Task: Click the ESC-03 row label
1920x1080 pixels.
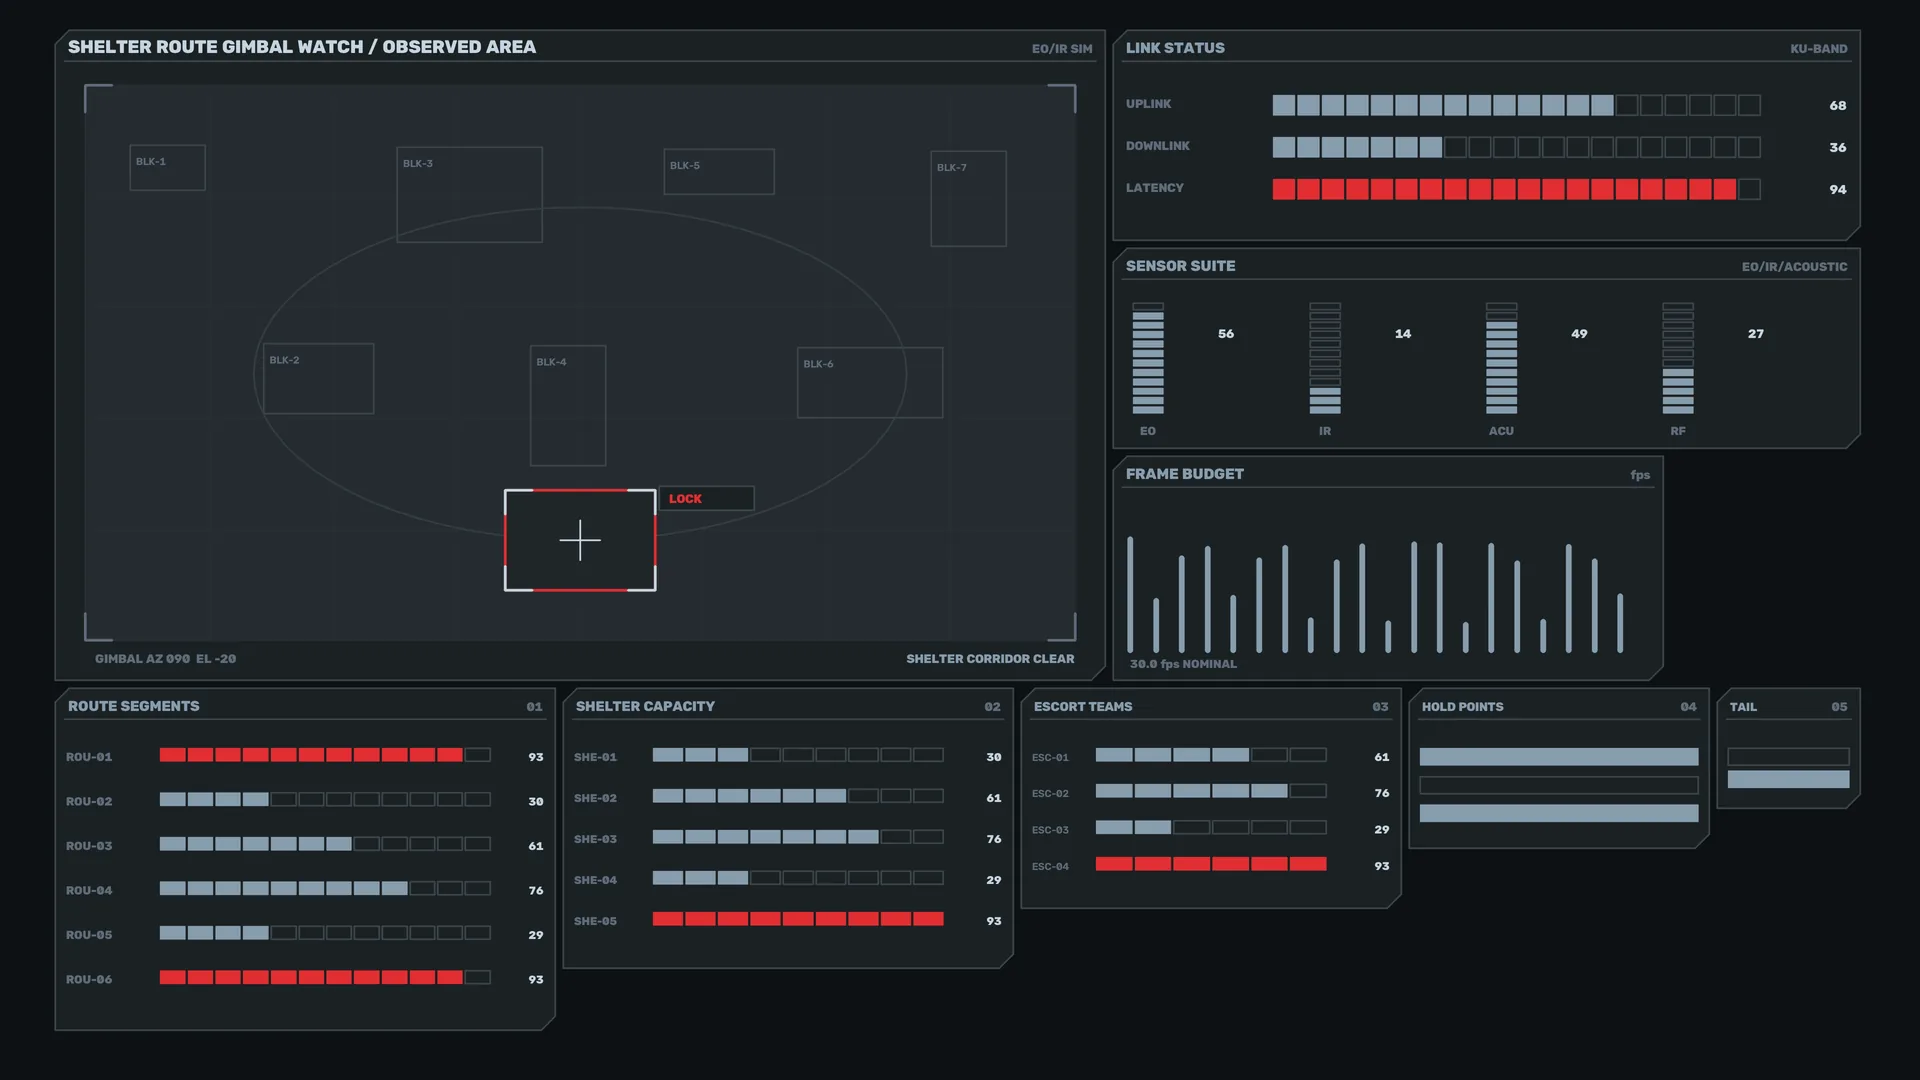Action: [1050, 830]
